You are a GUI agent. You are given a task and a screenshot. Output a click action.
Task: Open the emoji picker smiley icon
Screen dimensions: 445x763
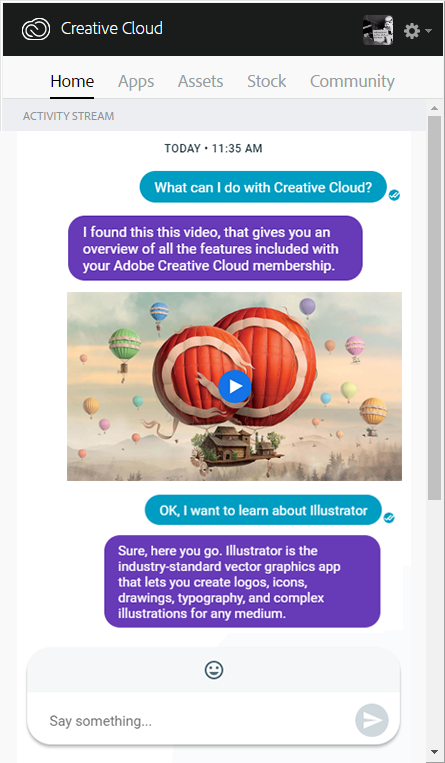[214, 670]
